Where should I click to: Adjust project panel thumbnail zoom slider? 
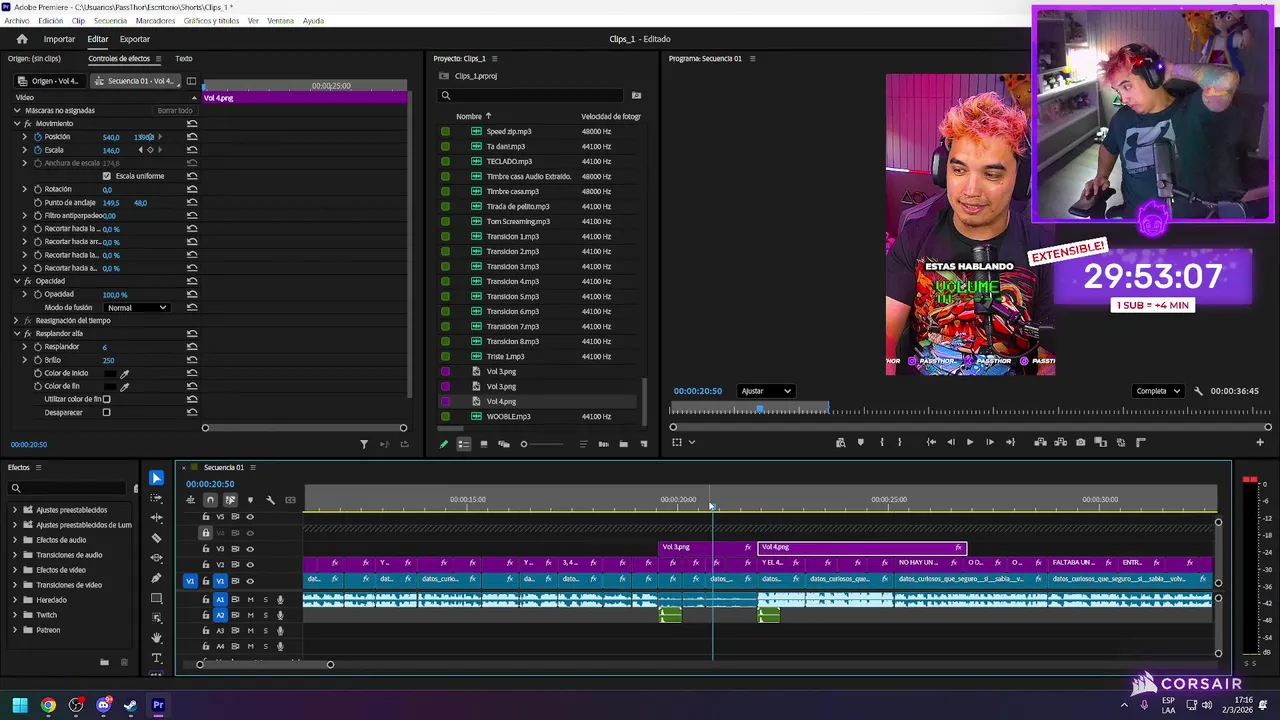(524, 444)
